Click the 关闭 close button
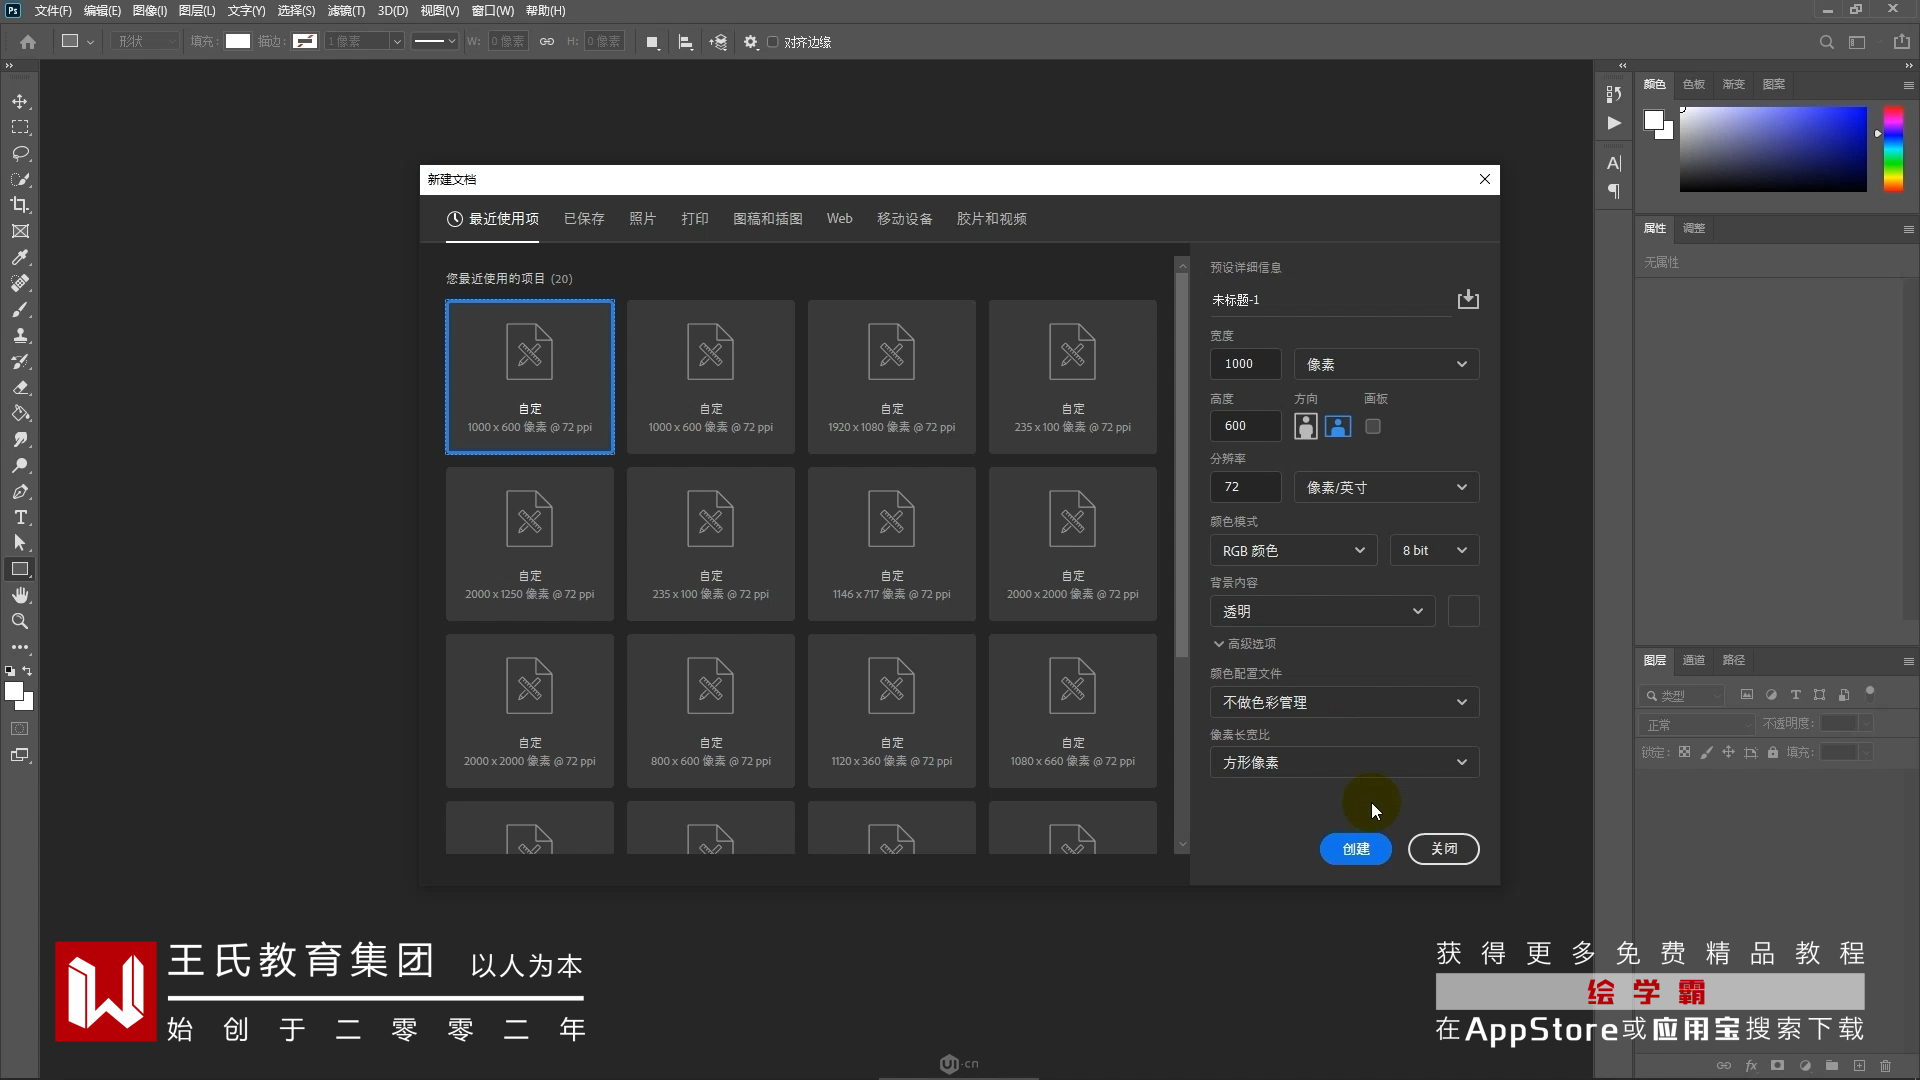Image resolution: width=1920 pixels, height=1080 pixels. click(1443, 849)
